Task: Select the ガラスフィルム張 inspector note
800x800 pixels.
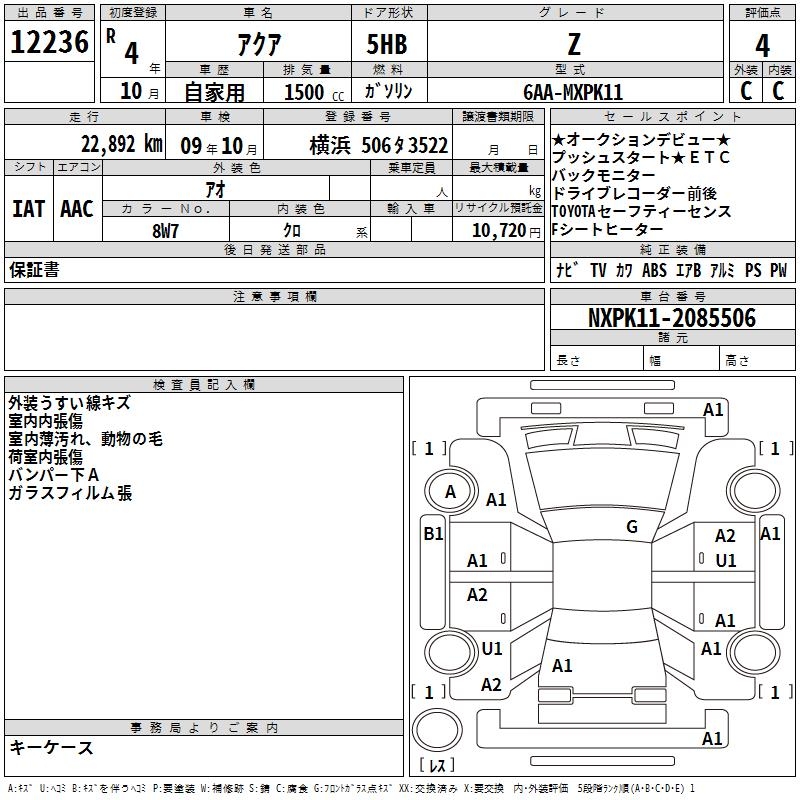Action: [70, 493]
